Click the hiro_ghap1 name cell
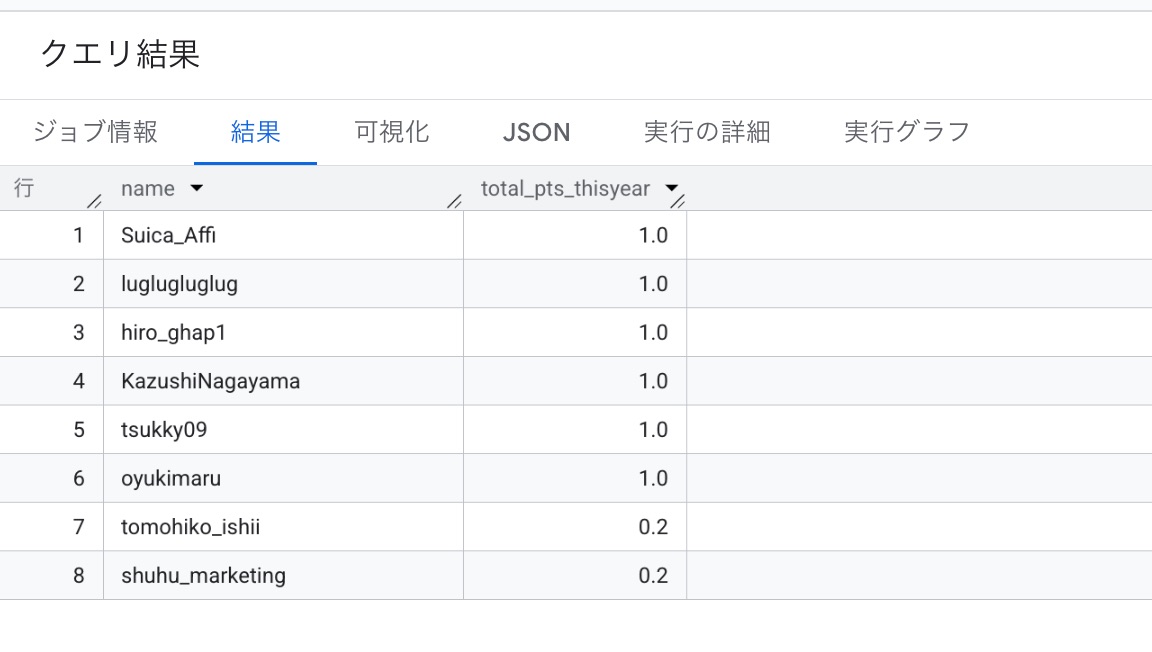This screenshot has width=1152, height=652. pyautogui.click(x=173, y=333)
